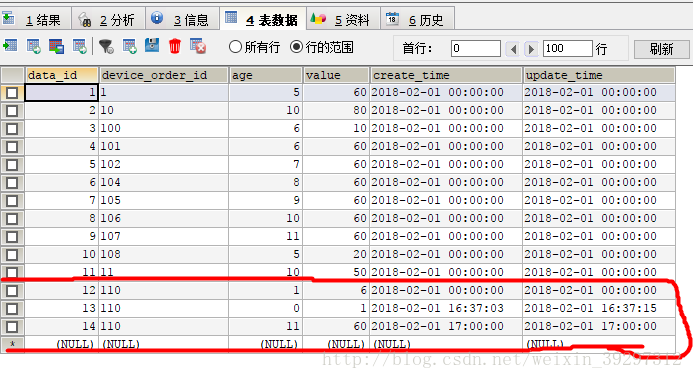Screen dimensions: 693x379
Task: Tick the checkbox for data_id 5 row
Action: 12,165
